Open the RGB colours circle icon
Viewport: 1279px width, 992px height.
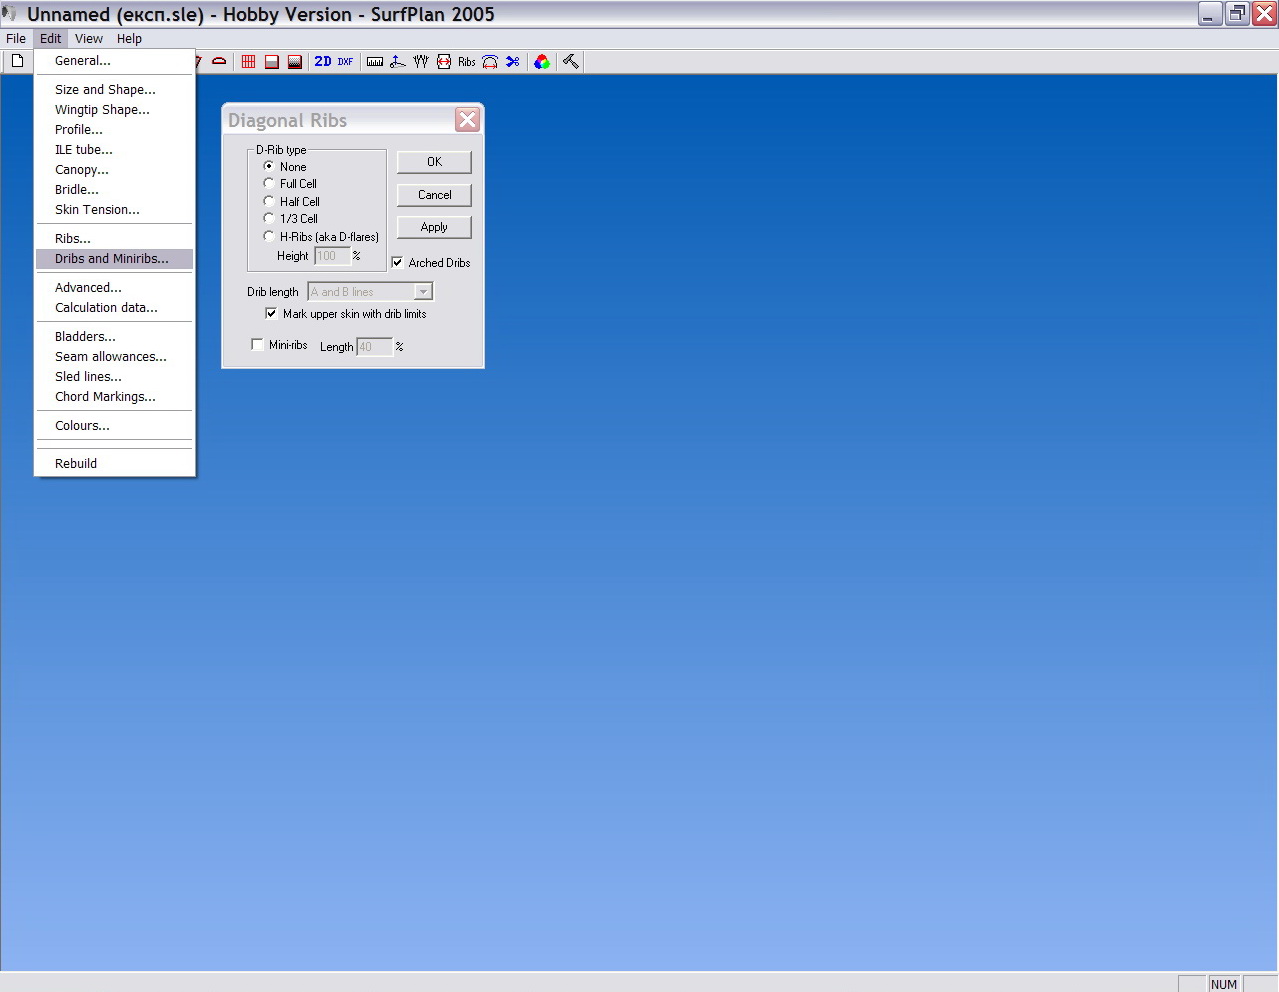coord(541,62)
